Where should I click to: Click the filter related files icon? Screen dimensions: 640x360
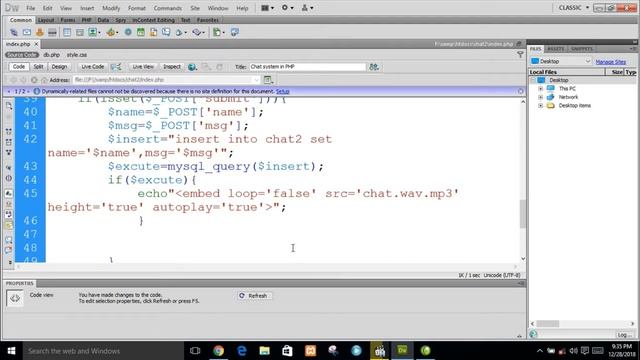[520, 54]
